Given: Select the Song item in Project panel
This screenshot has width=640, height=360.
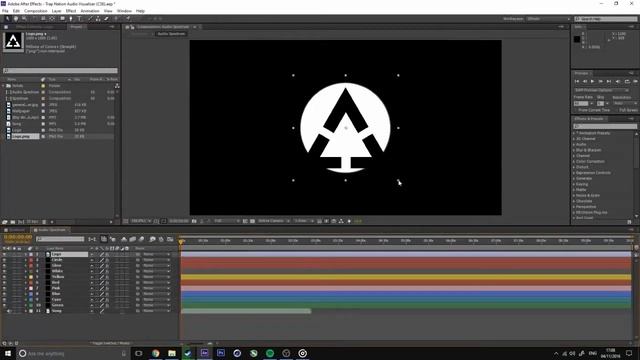Looking at the screenshot, I should coord(16,124).
